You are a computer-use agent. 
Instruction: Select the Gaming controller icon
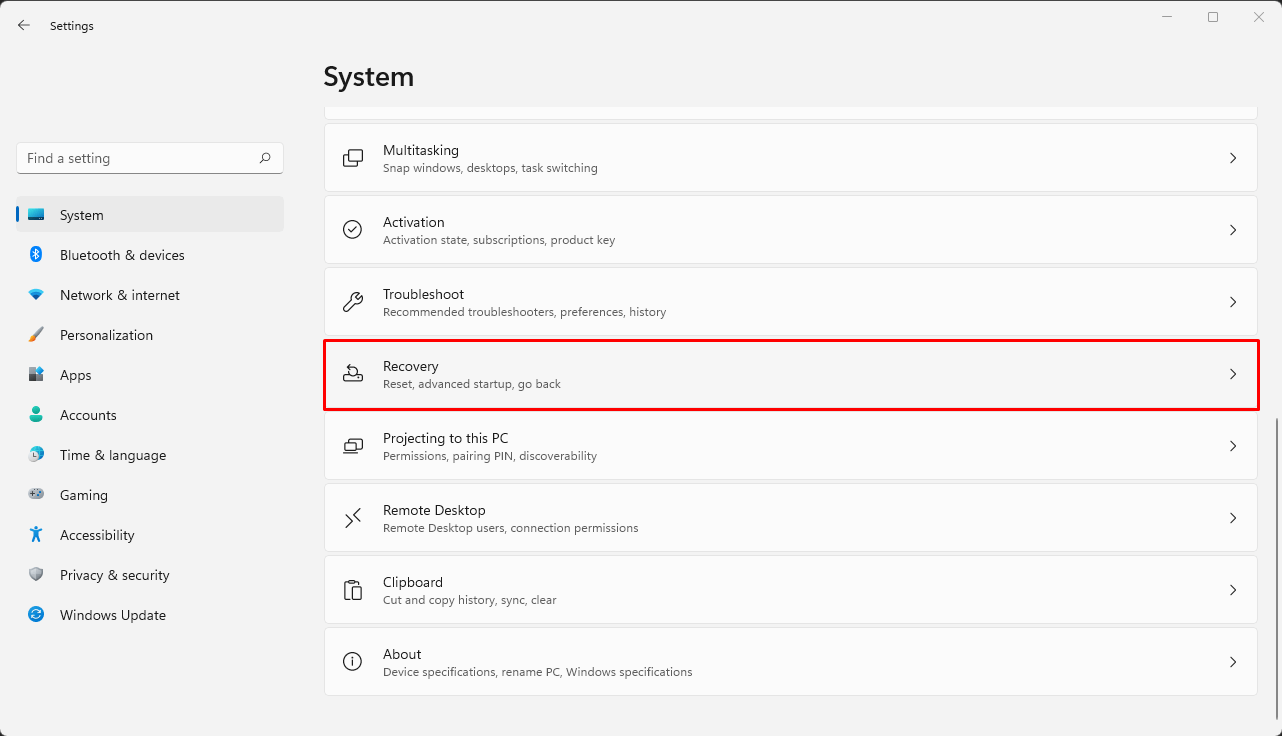click(36, 495)
